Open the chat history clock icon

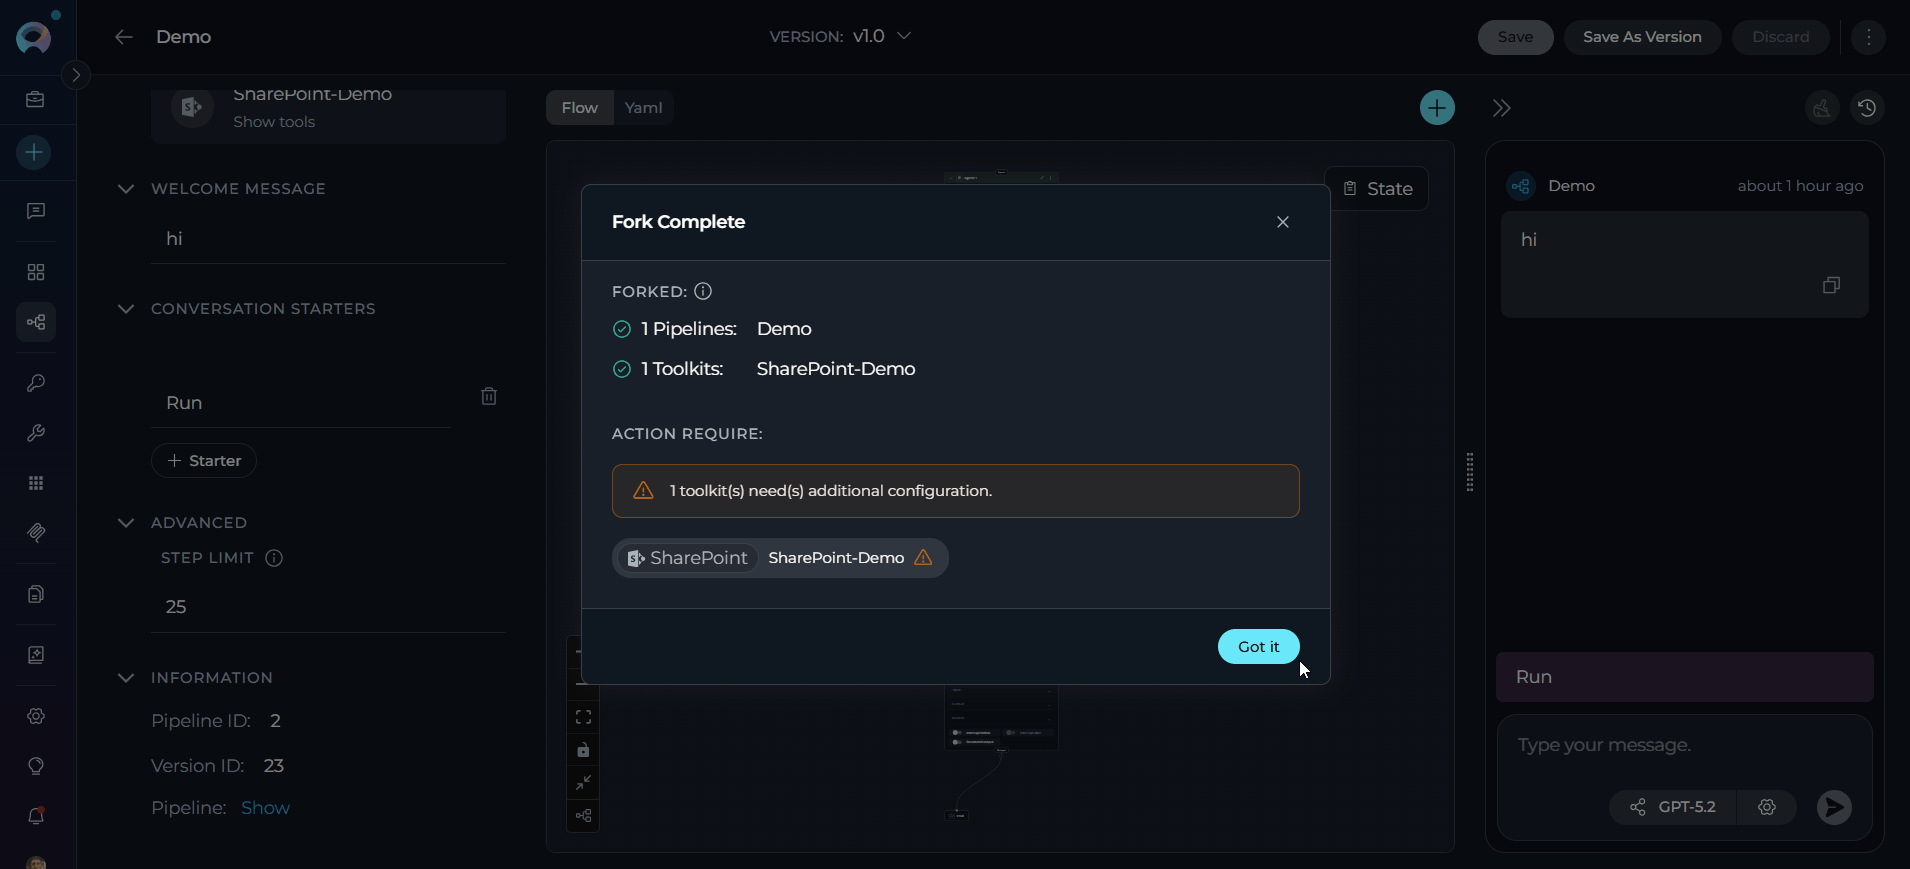coord(1867,108)
